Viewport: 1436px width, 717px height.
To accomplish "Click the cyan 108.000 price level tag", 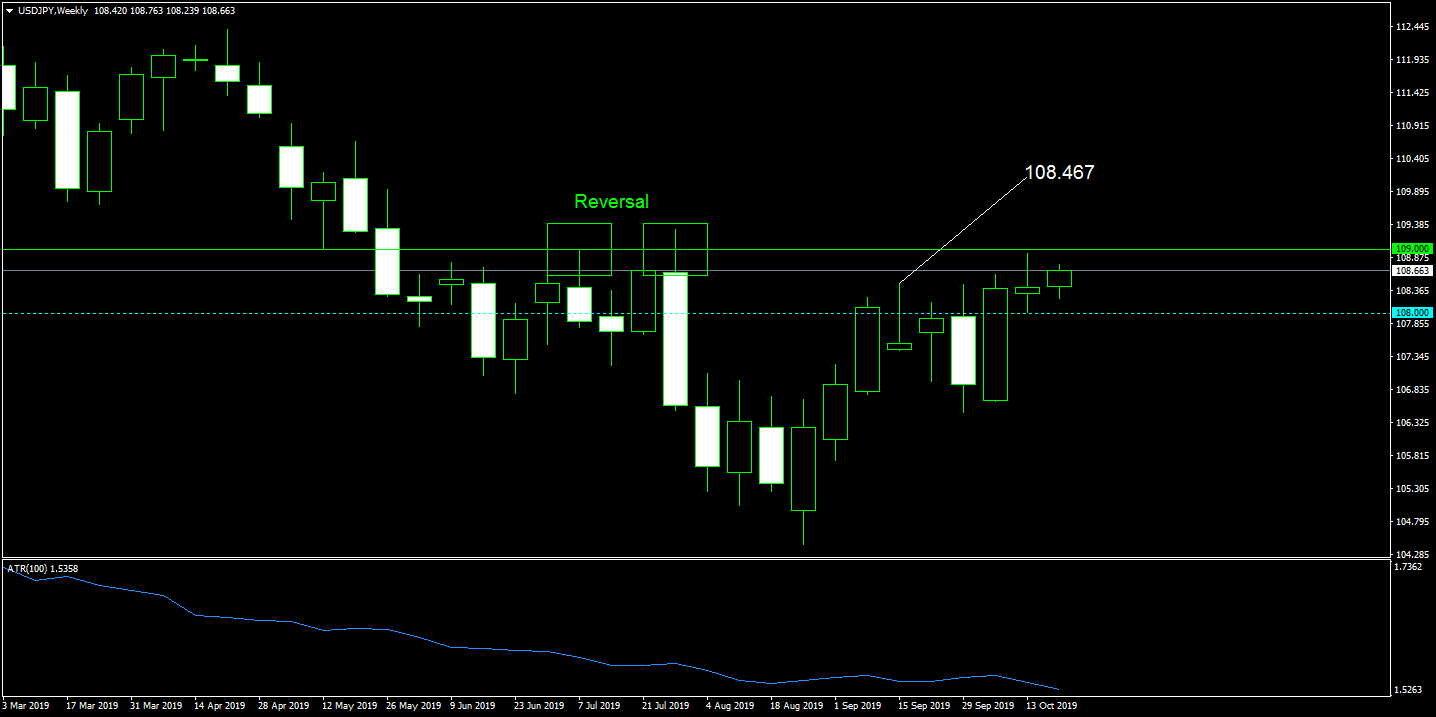I will pos(1412,313).
